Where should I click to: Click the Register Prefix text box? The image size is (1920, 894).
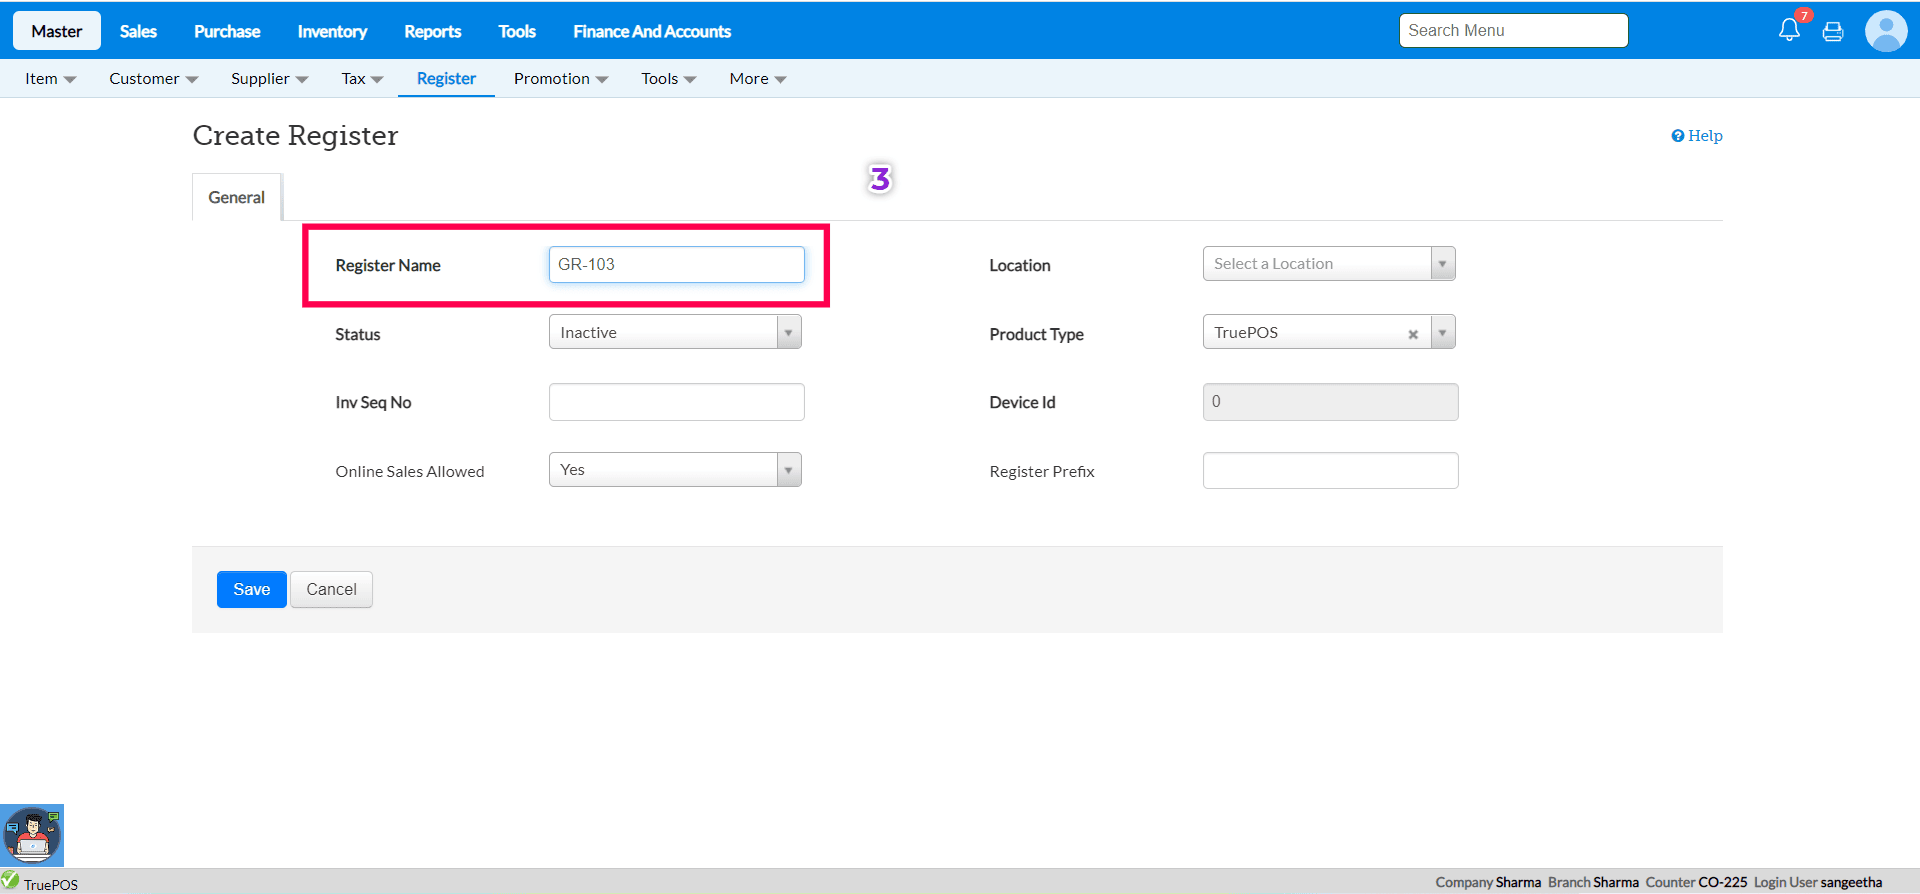click(1330, 471)
